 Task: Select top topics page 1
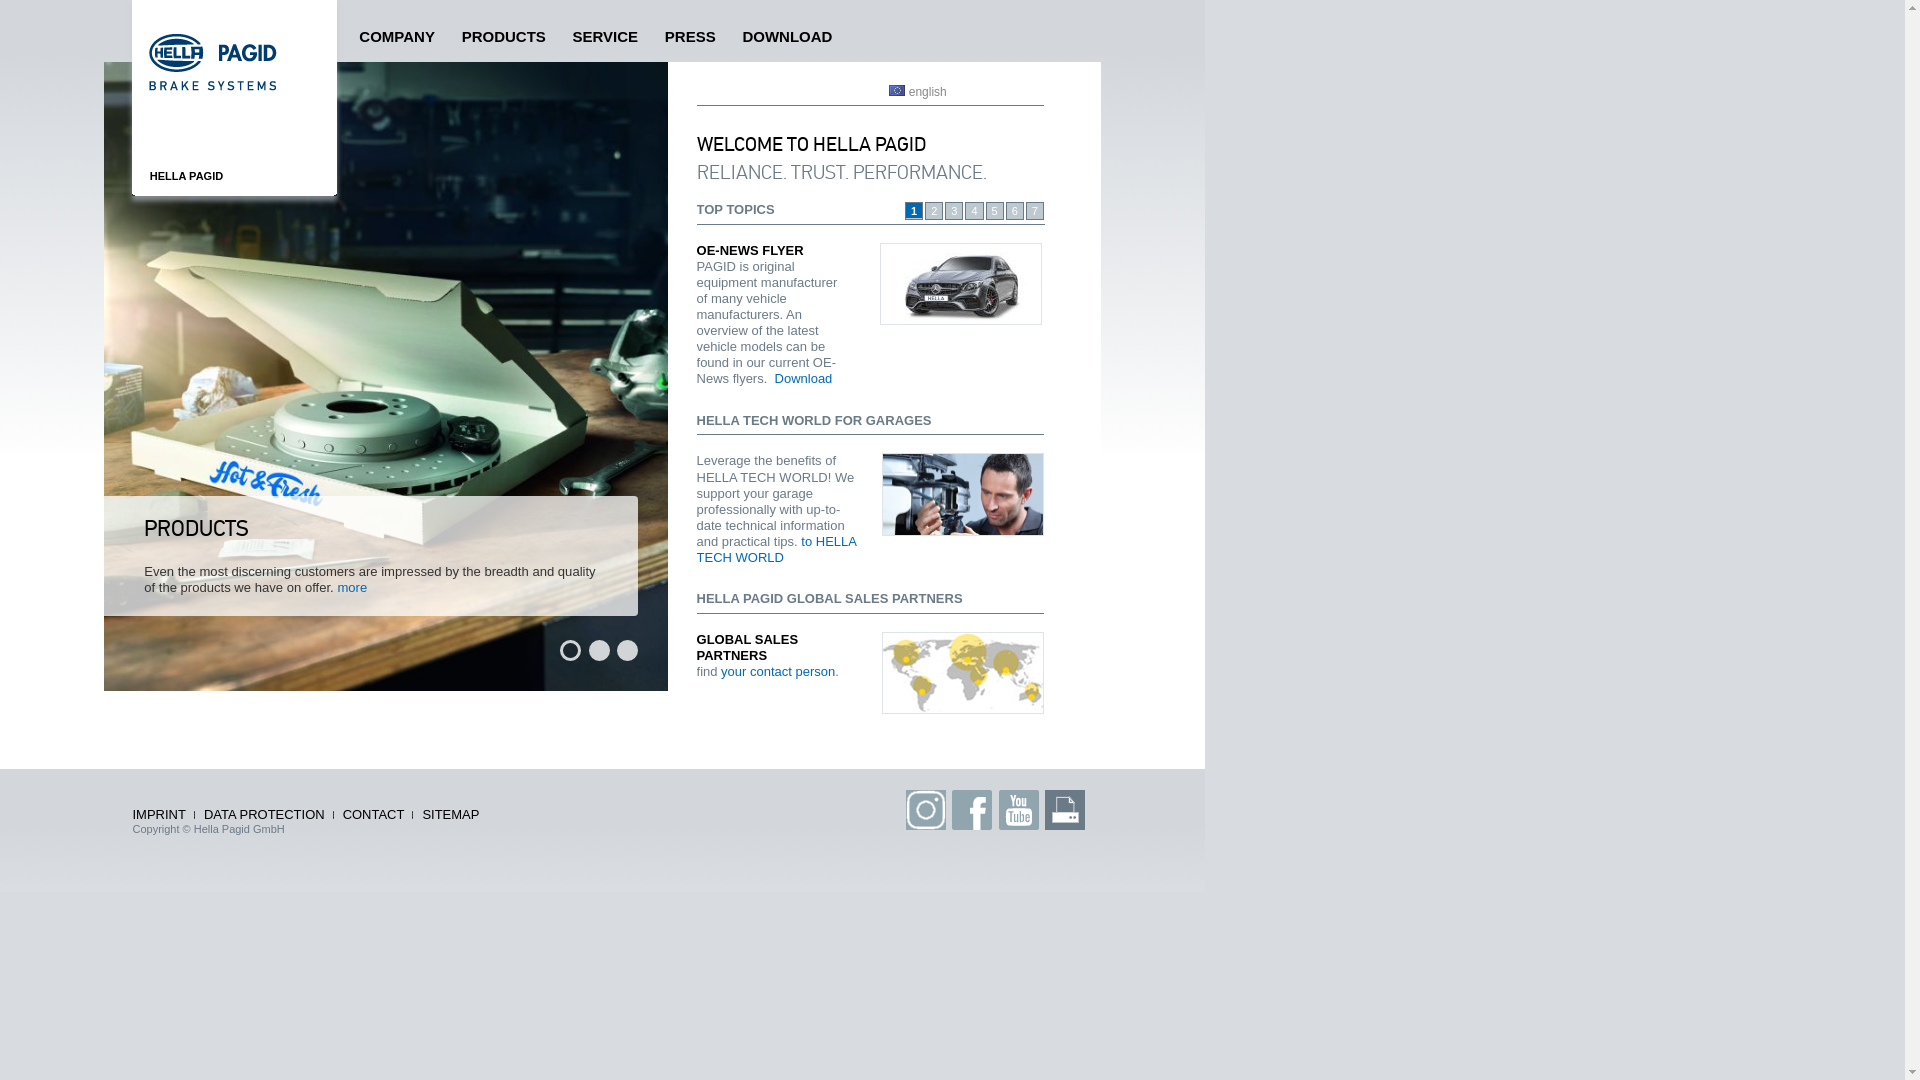click(x=914, y=211)
